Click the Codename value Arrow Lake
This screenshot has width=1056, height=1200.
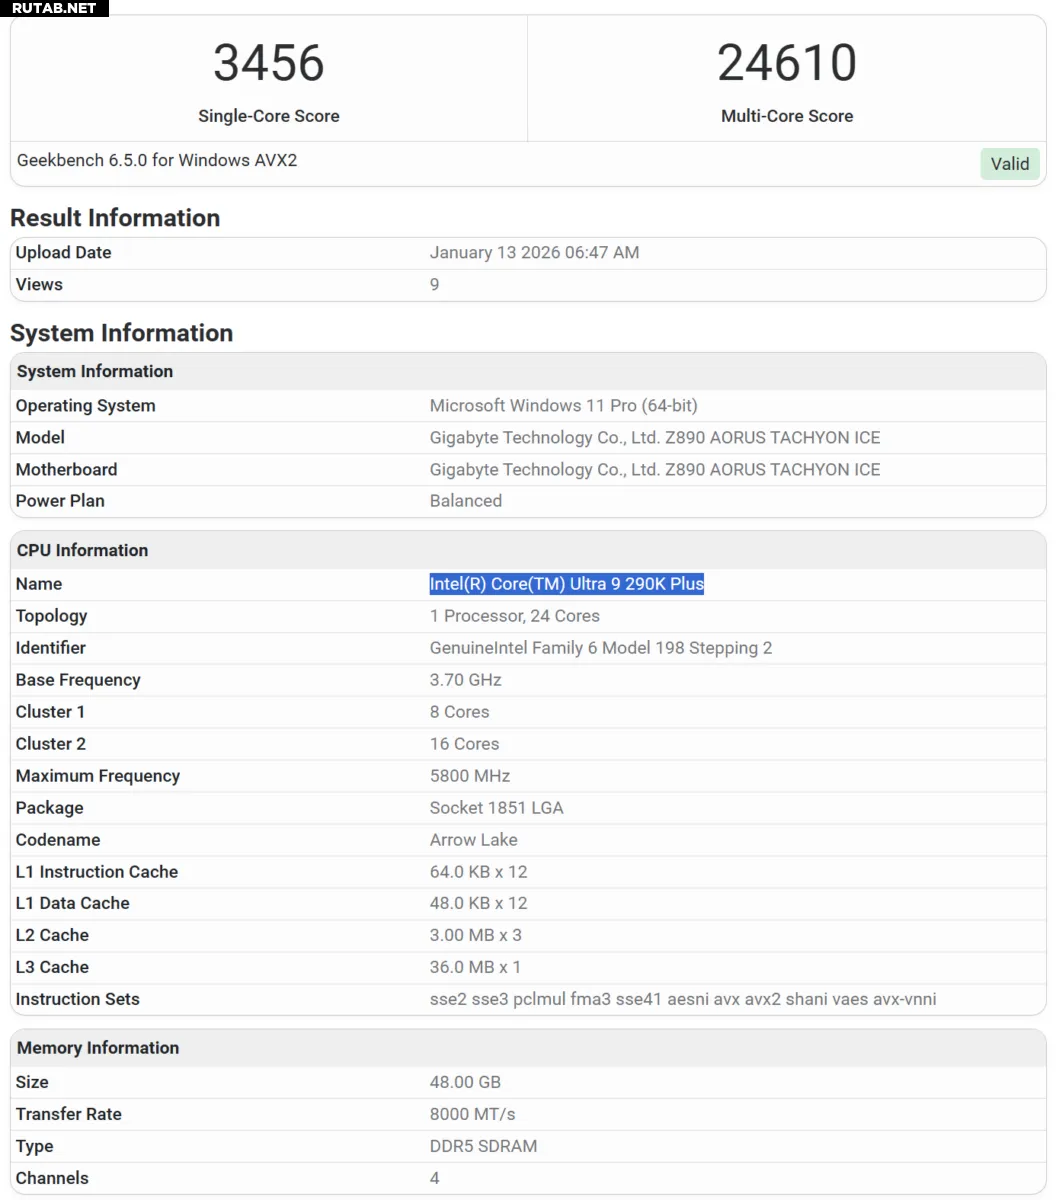click(474, 840)
